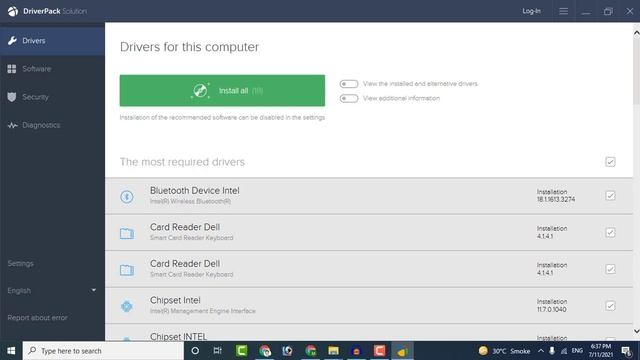
Task: Click the Chipset Intel chip icon
Action: (x=127, y=306)
